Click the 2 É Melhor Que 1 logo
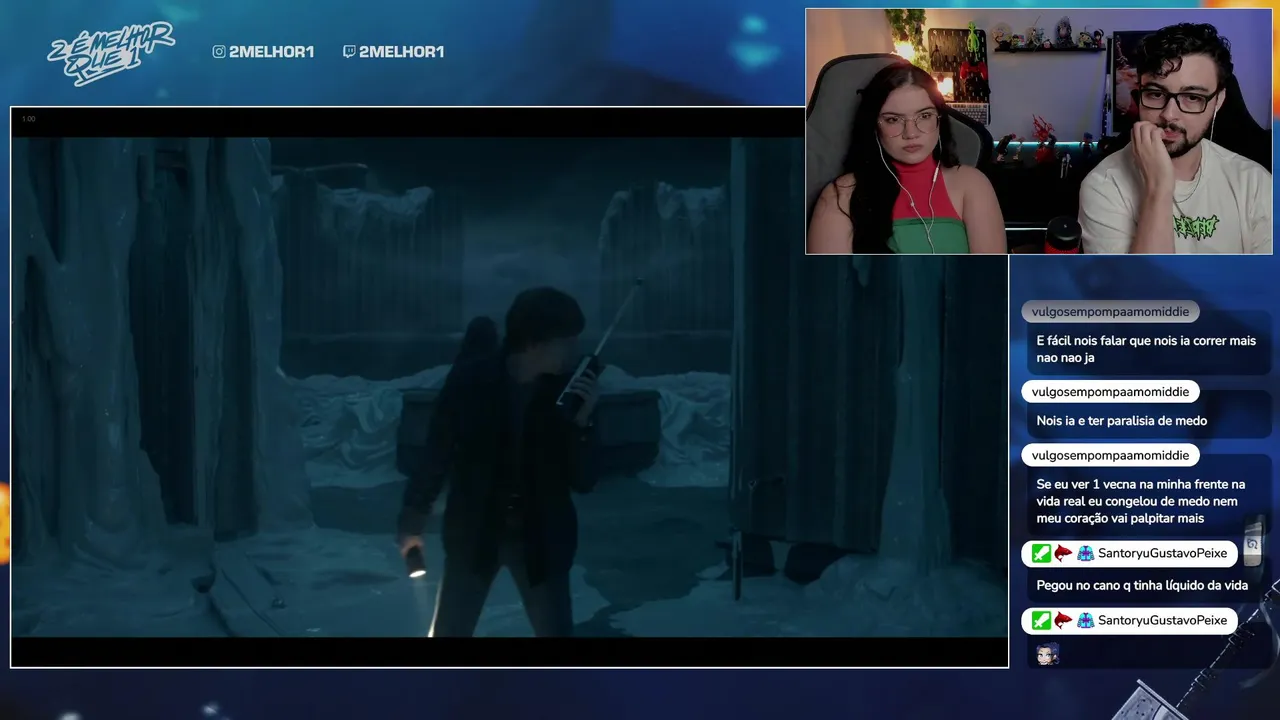 click(x=111, y=53)
